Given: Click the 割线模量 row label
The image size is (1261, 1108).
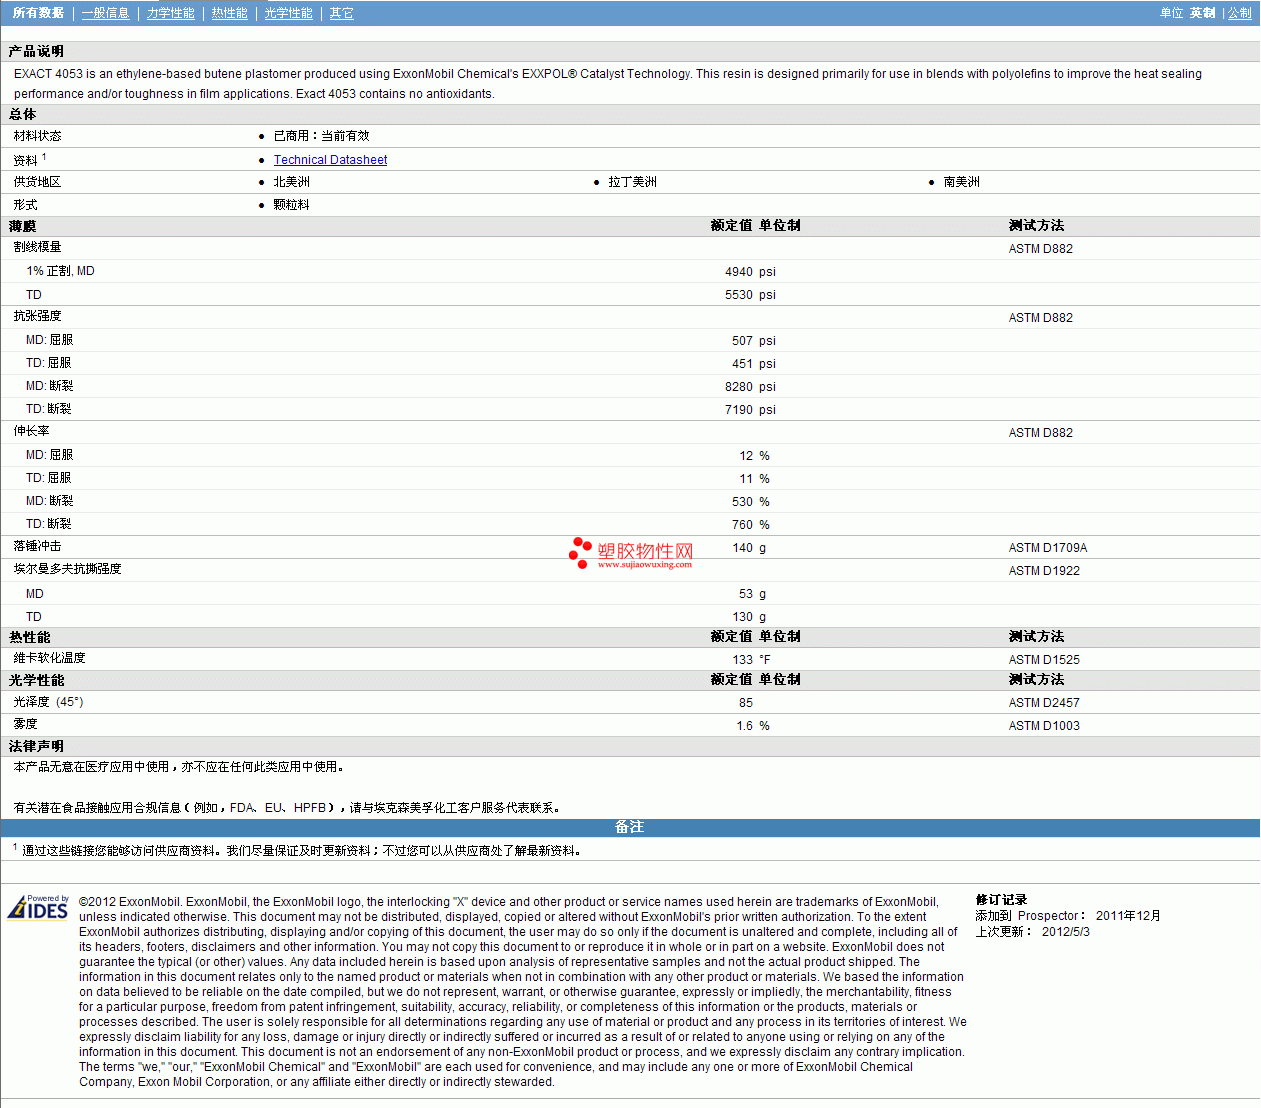Looking at the screenshot, I should [38, 247].
